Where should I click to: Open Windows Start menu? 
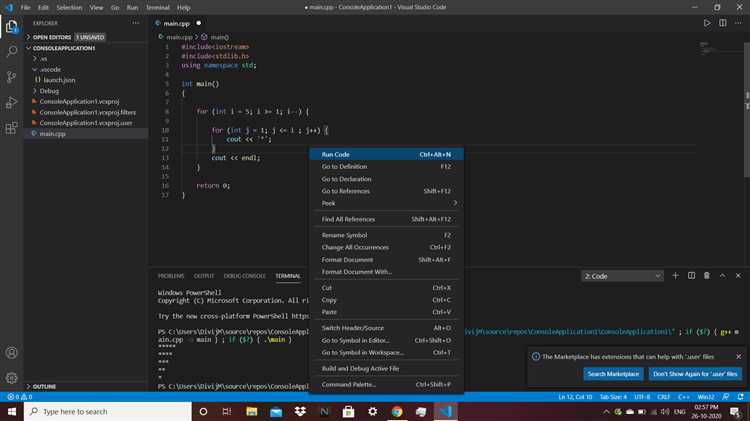(x=11, y=411)
